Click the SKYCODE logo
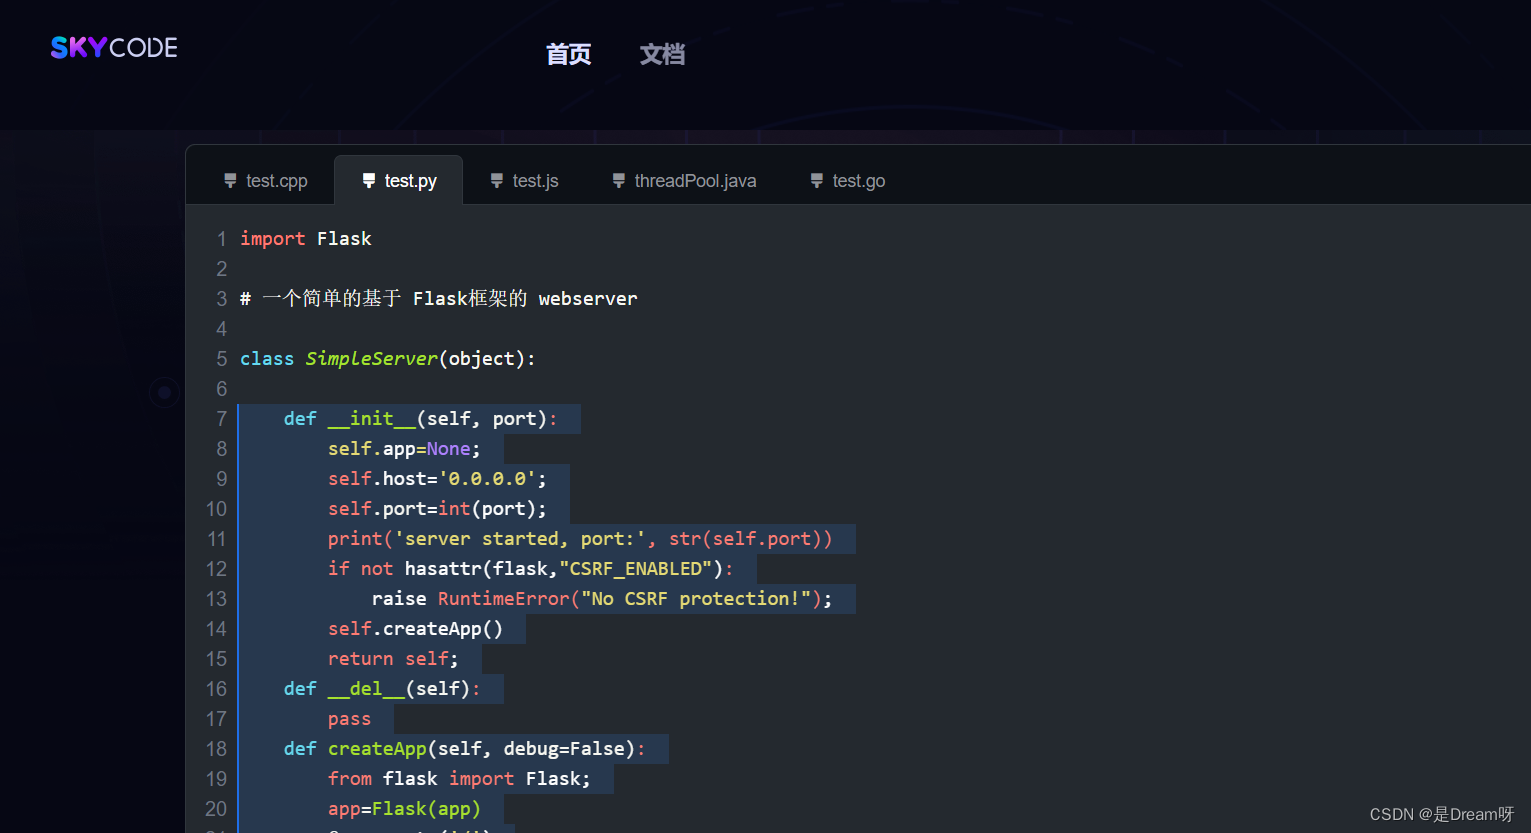 coord(114,48)
